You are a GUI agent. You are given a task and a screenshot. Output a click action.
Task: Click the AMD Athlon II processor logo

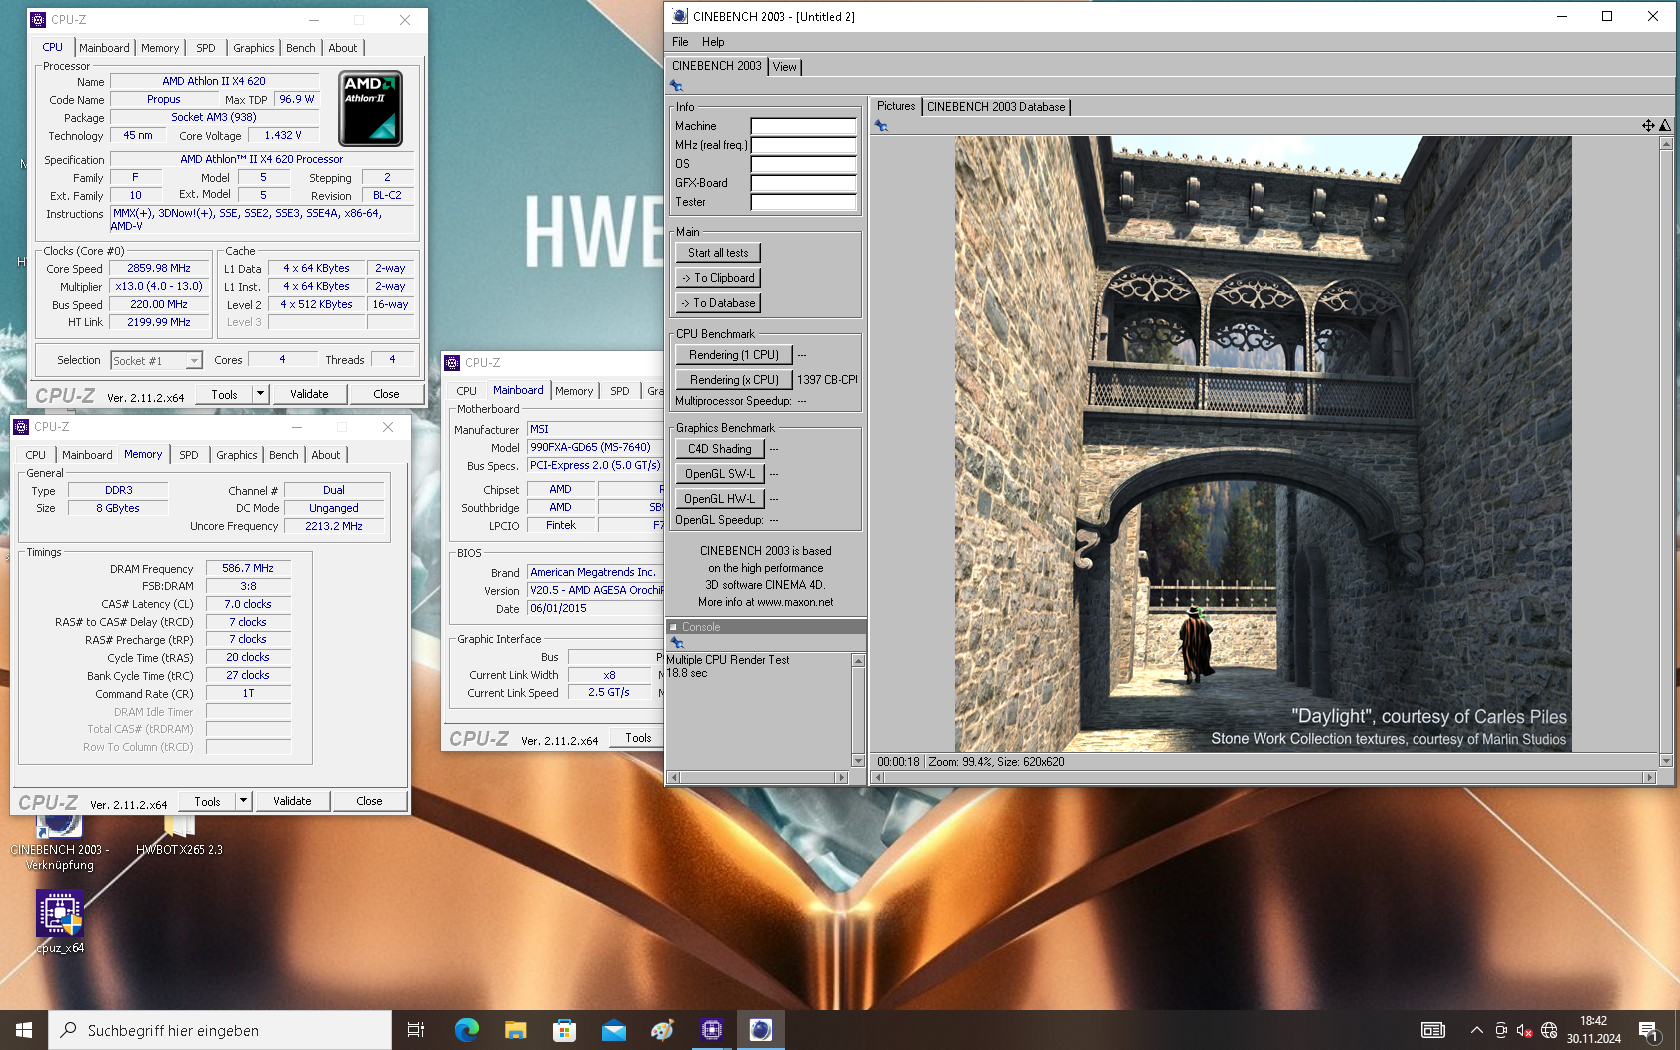pyautogui.click(x=371, y=108)
